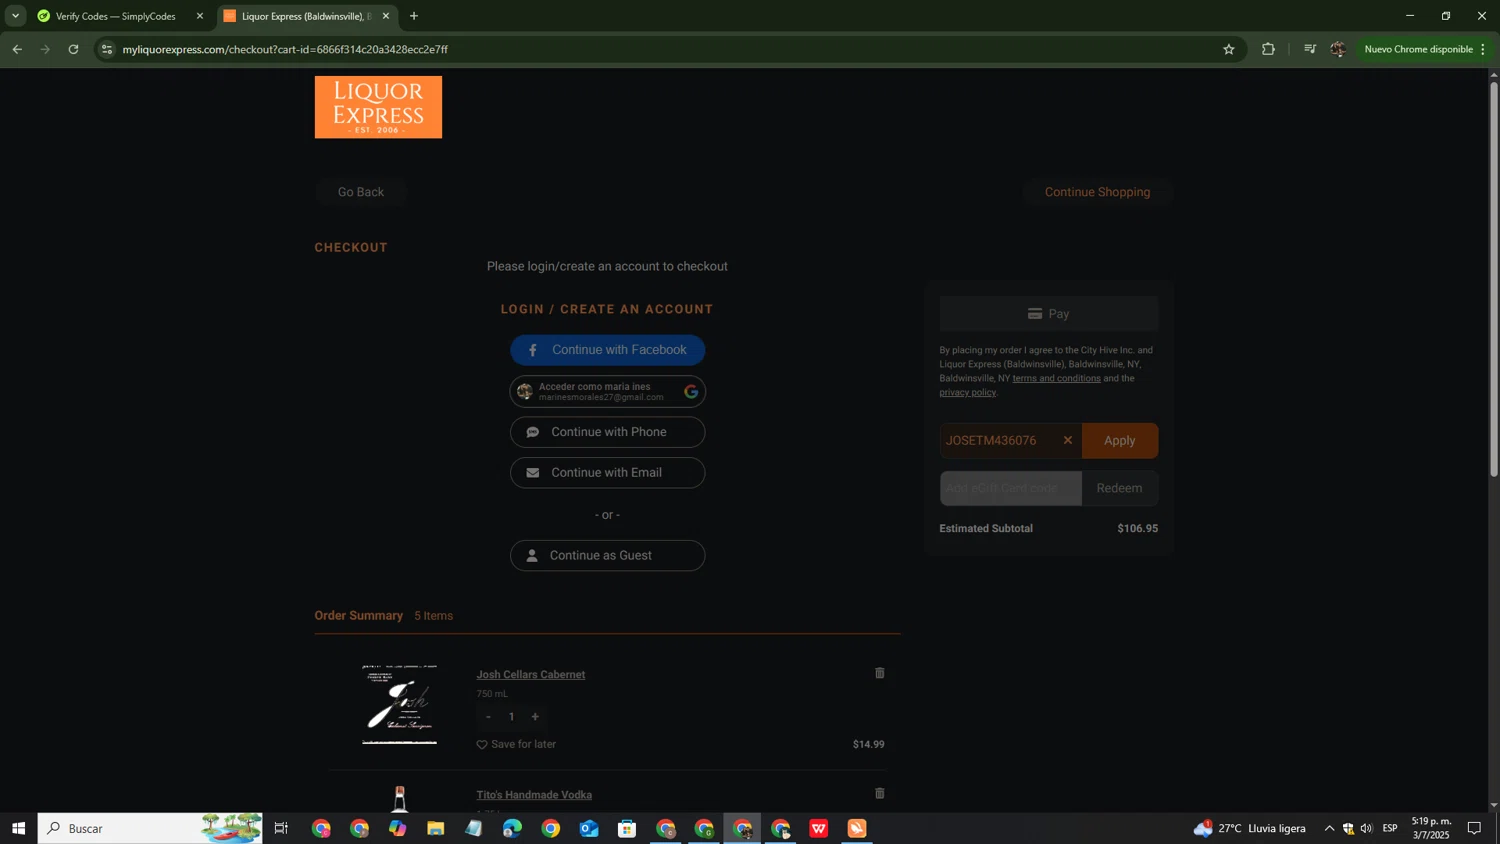This screenshot has height=844, width=1500.
Task: Sign in with Google account maria ines
Action: pyautogui.click(x=607, y=391)
